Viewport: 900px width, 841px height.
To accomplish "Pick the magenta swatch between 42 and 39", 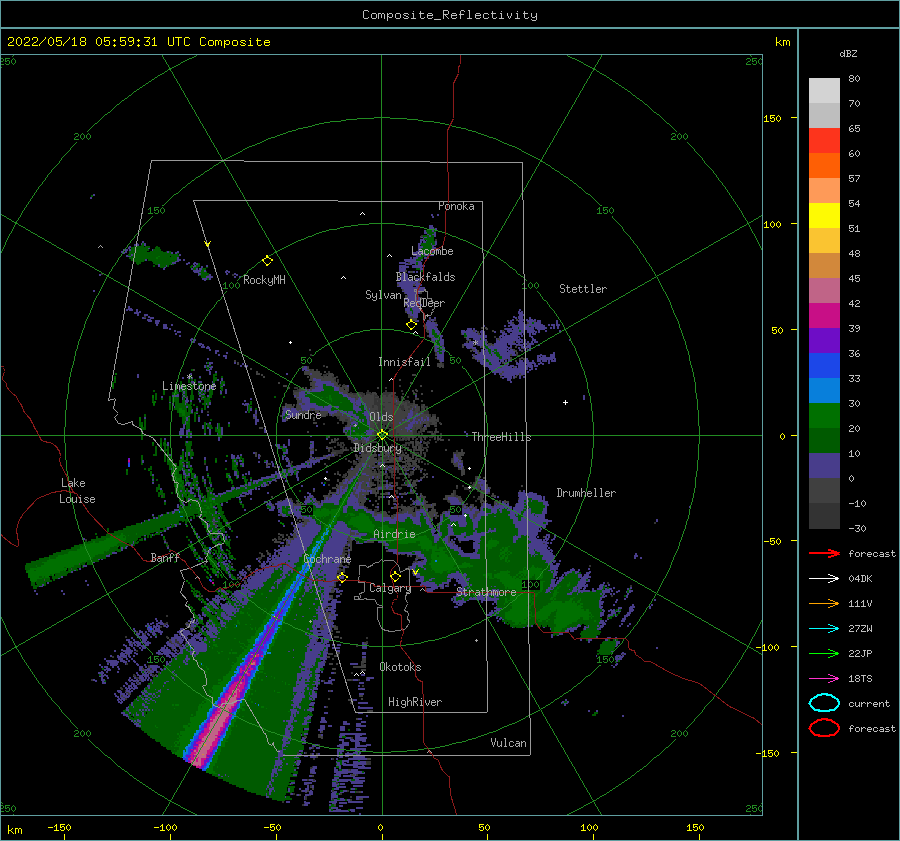I will click(824, 316).
